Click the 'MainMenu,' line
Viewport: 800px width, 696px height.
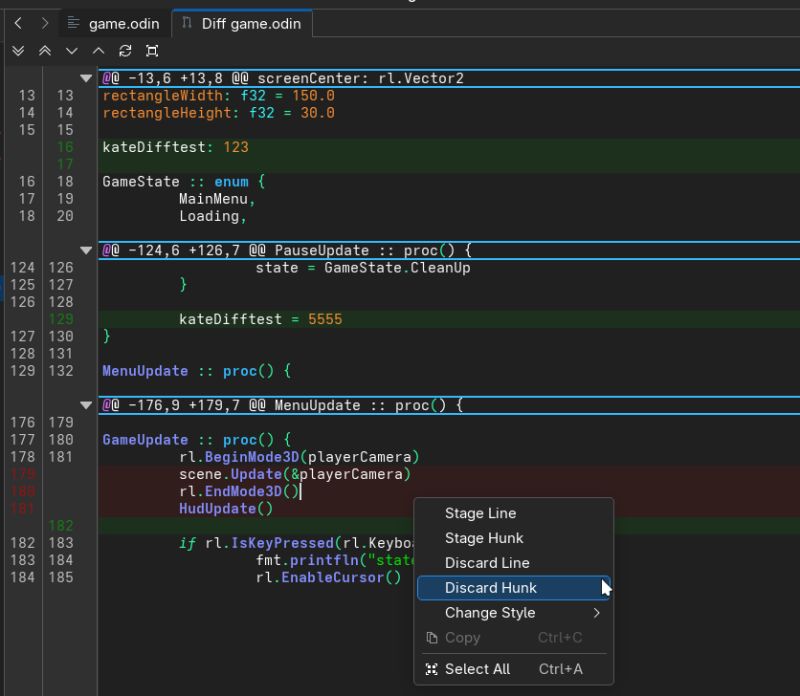point(217,198)
